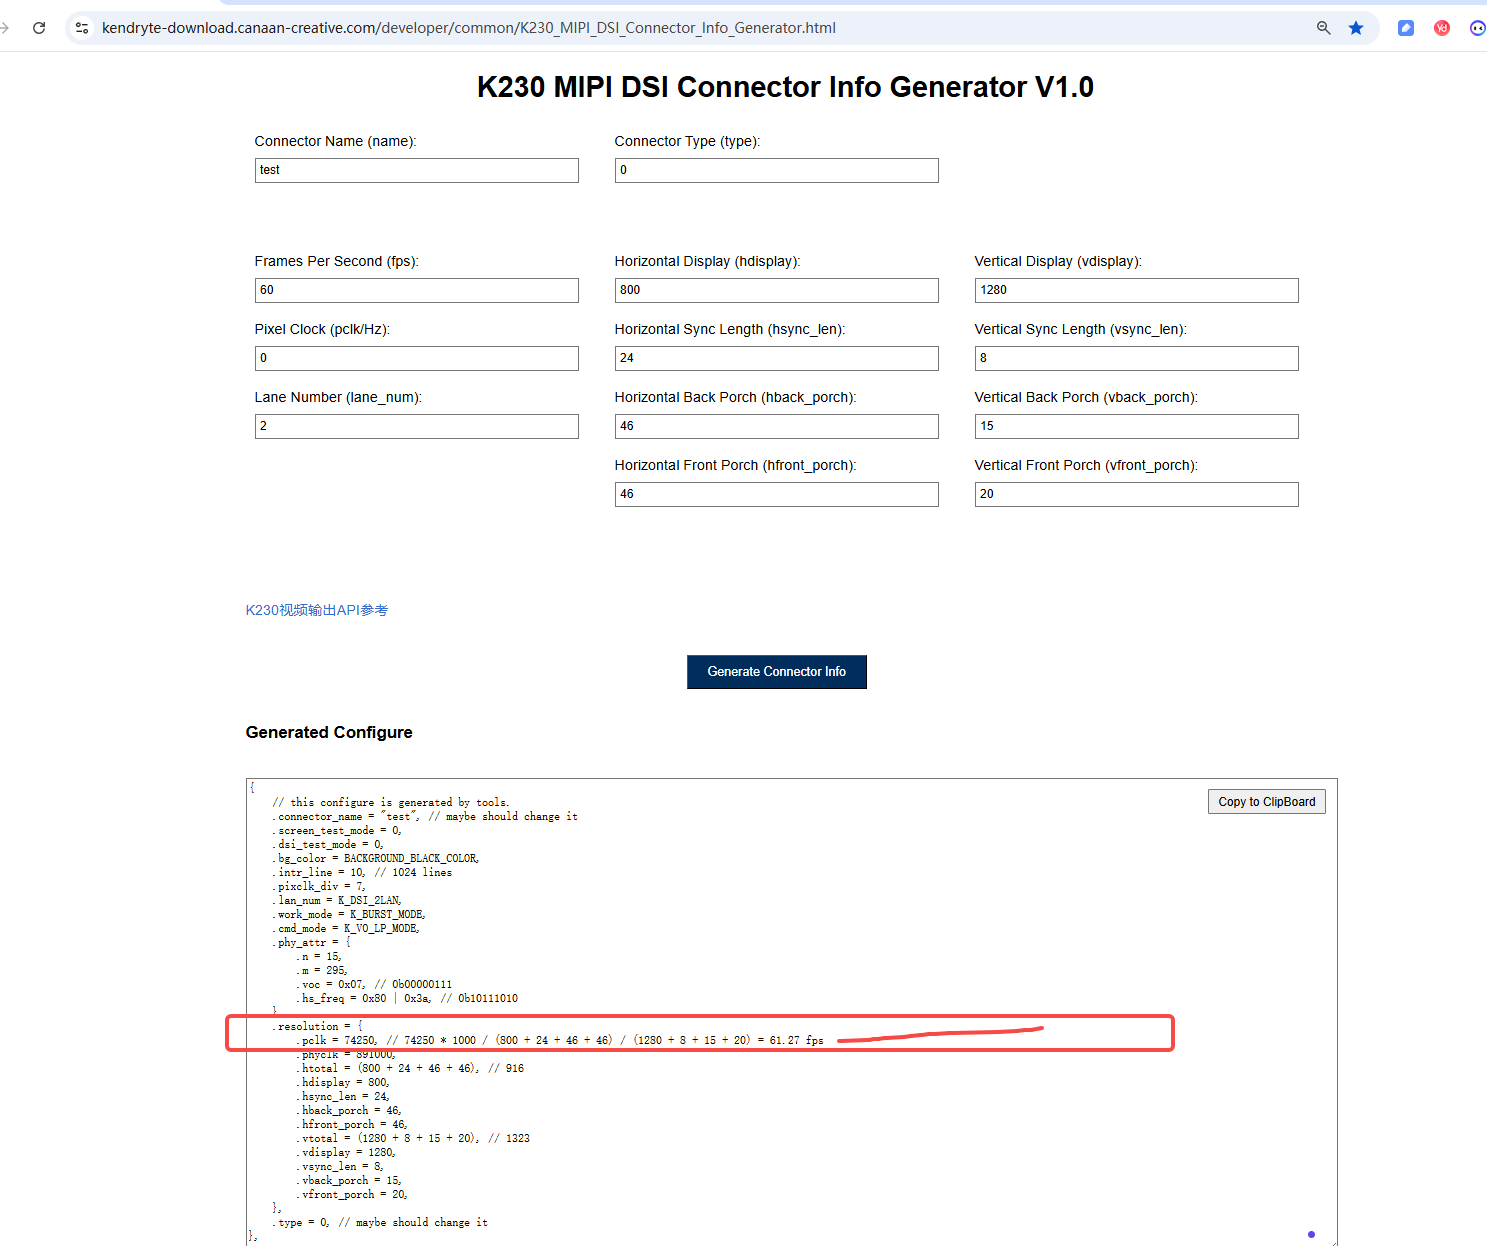Click the bookmark star icon
1487x1246 pixels.
coord(1356,28)
